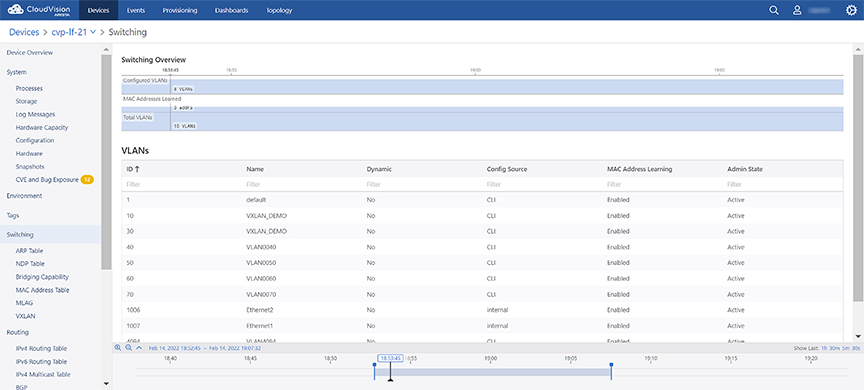Open Environment in sidebar

[x=24, y=196]
